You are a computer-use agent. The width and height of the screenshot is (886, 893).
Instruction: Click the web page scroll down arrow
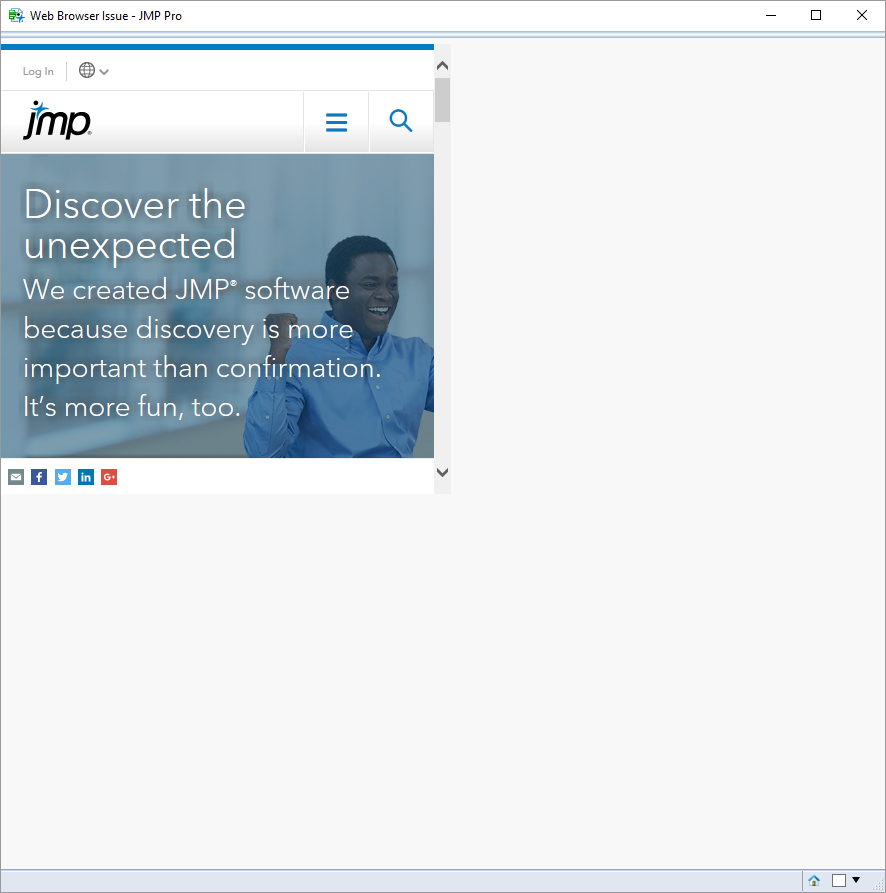pyautogui.click(x=442, y=472)
